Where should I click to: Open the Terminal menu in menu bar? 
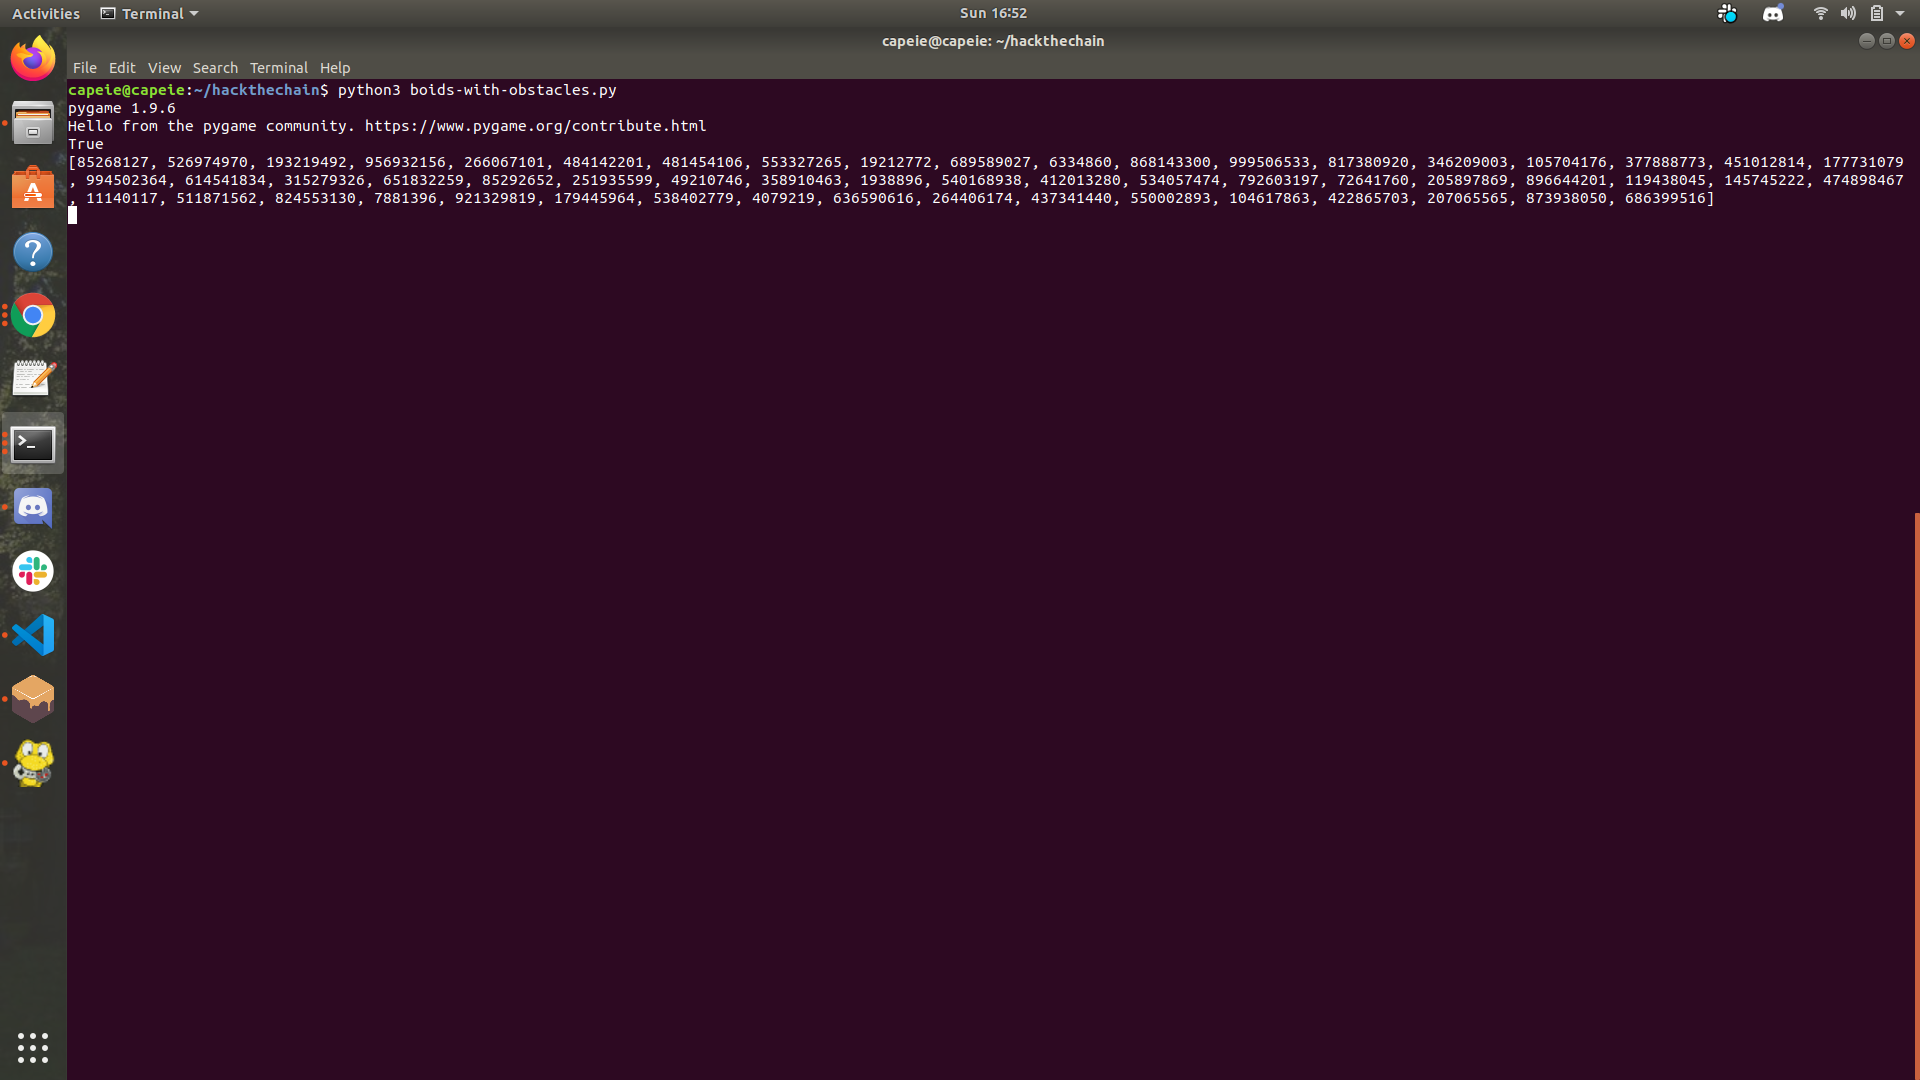[x=278, y=68]
